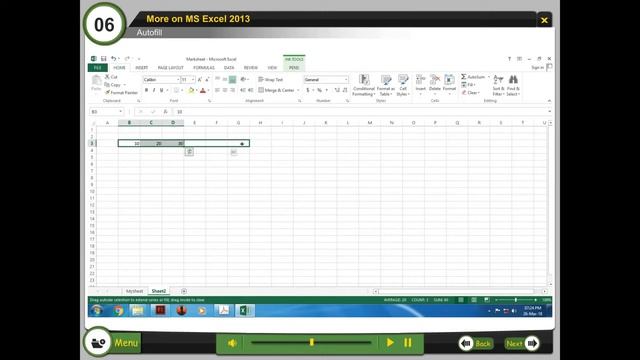Click the Insert cells icon
Screen dimensions: 640x360
click(x=420, y=80)
